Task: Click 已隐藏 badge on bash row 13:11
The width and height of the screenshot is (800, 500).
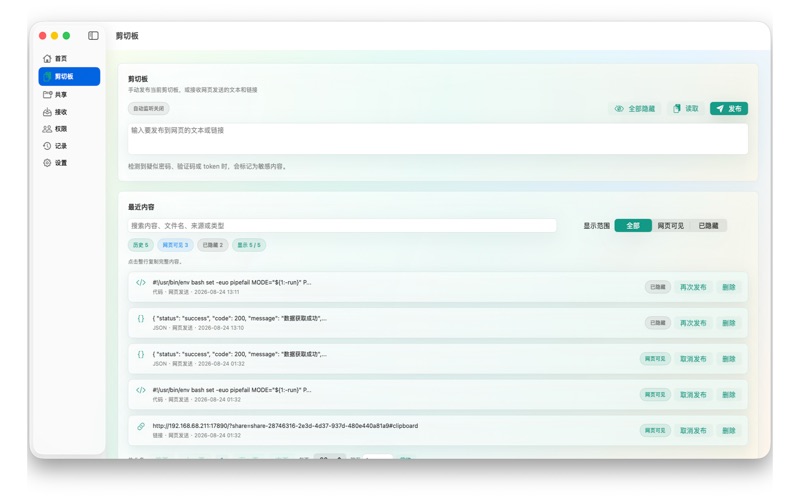Action: click(658, 287)
